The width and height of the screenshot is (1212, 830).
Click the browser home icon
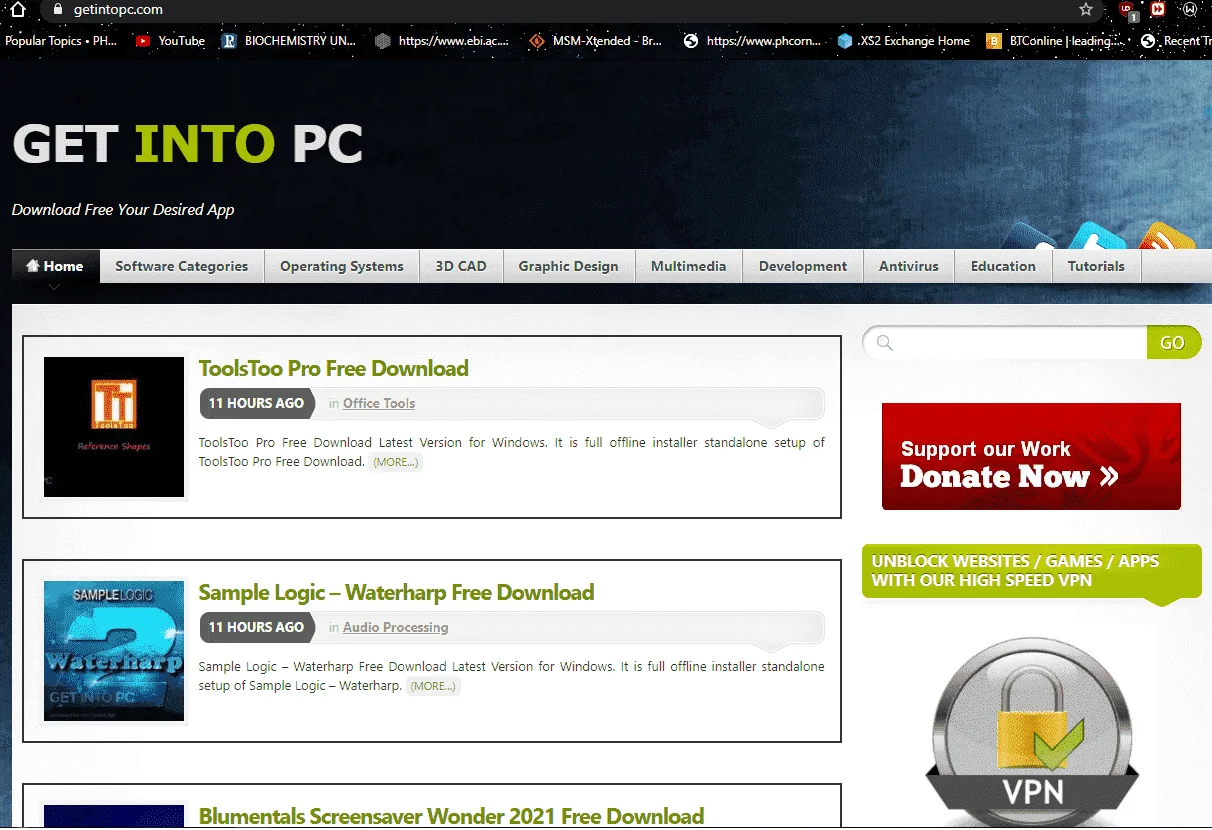coord(17,10)
